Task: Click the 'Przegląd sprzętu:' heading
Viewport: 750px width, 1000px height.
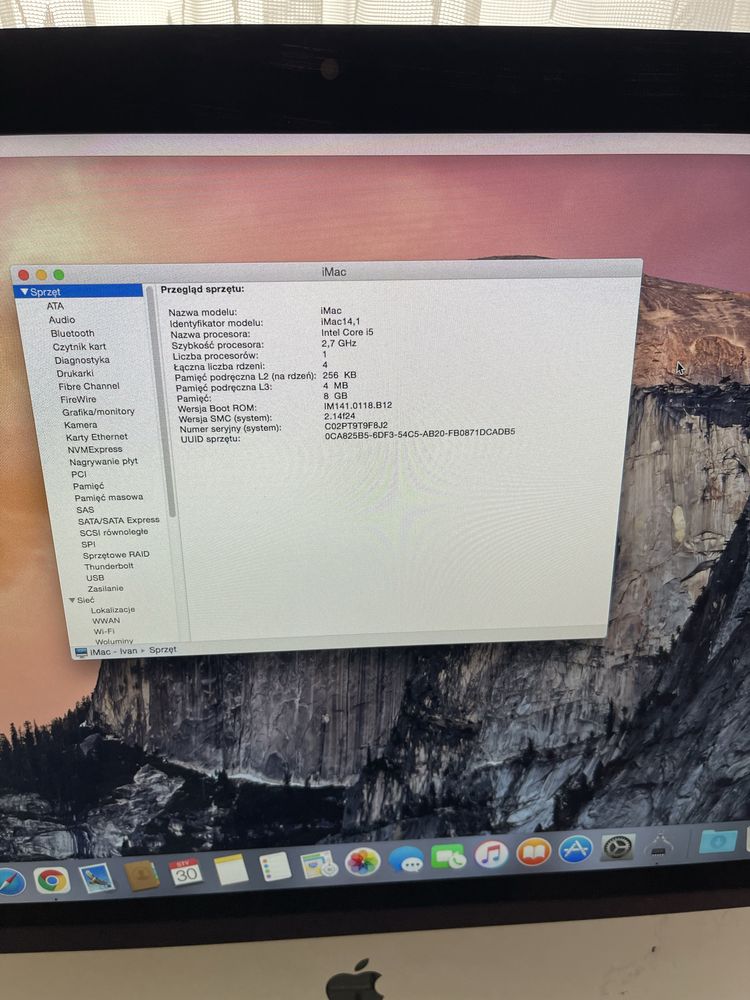Action: [202, 290]
